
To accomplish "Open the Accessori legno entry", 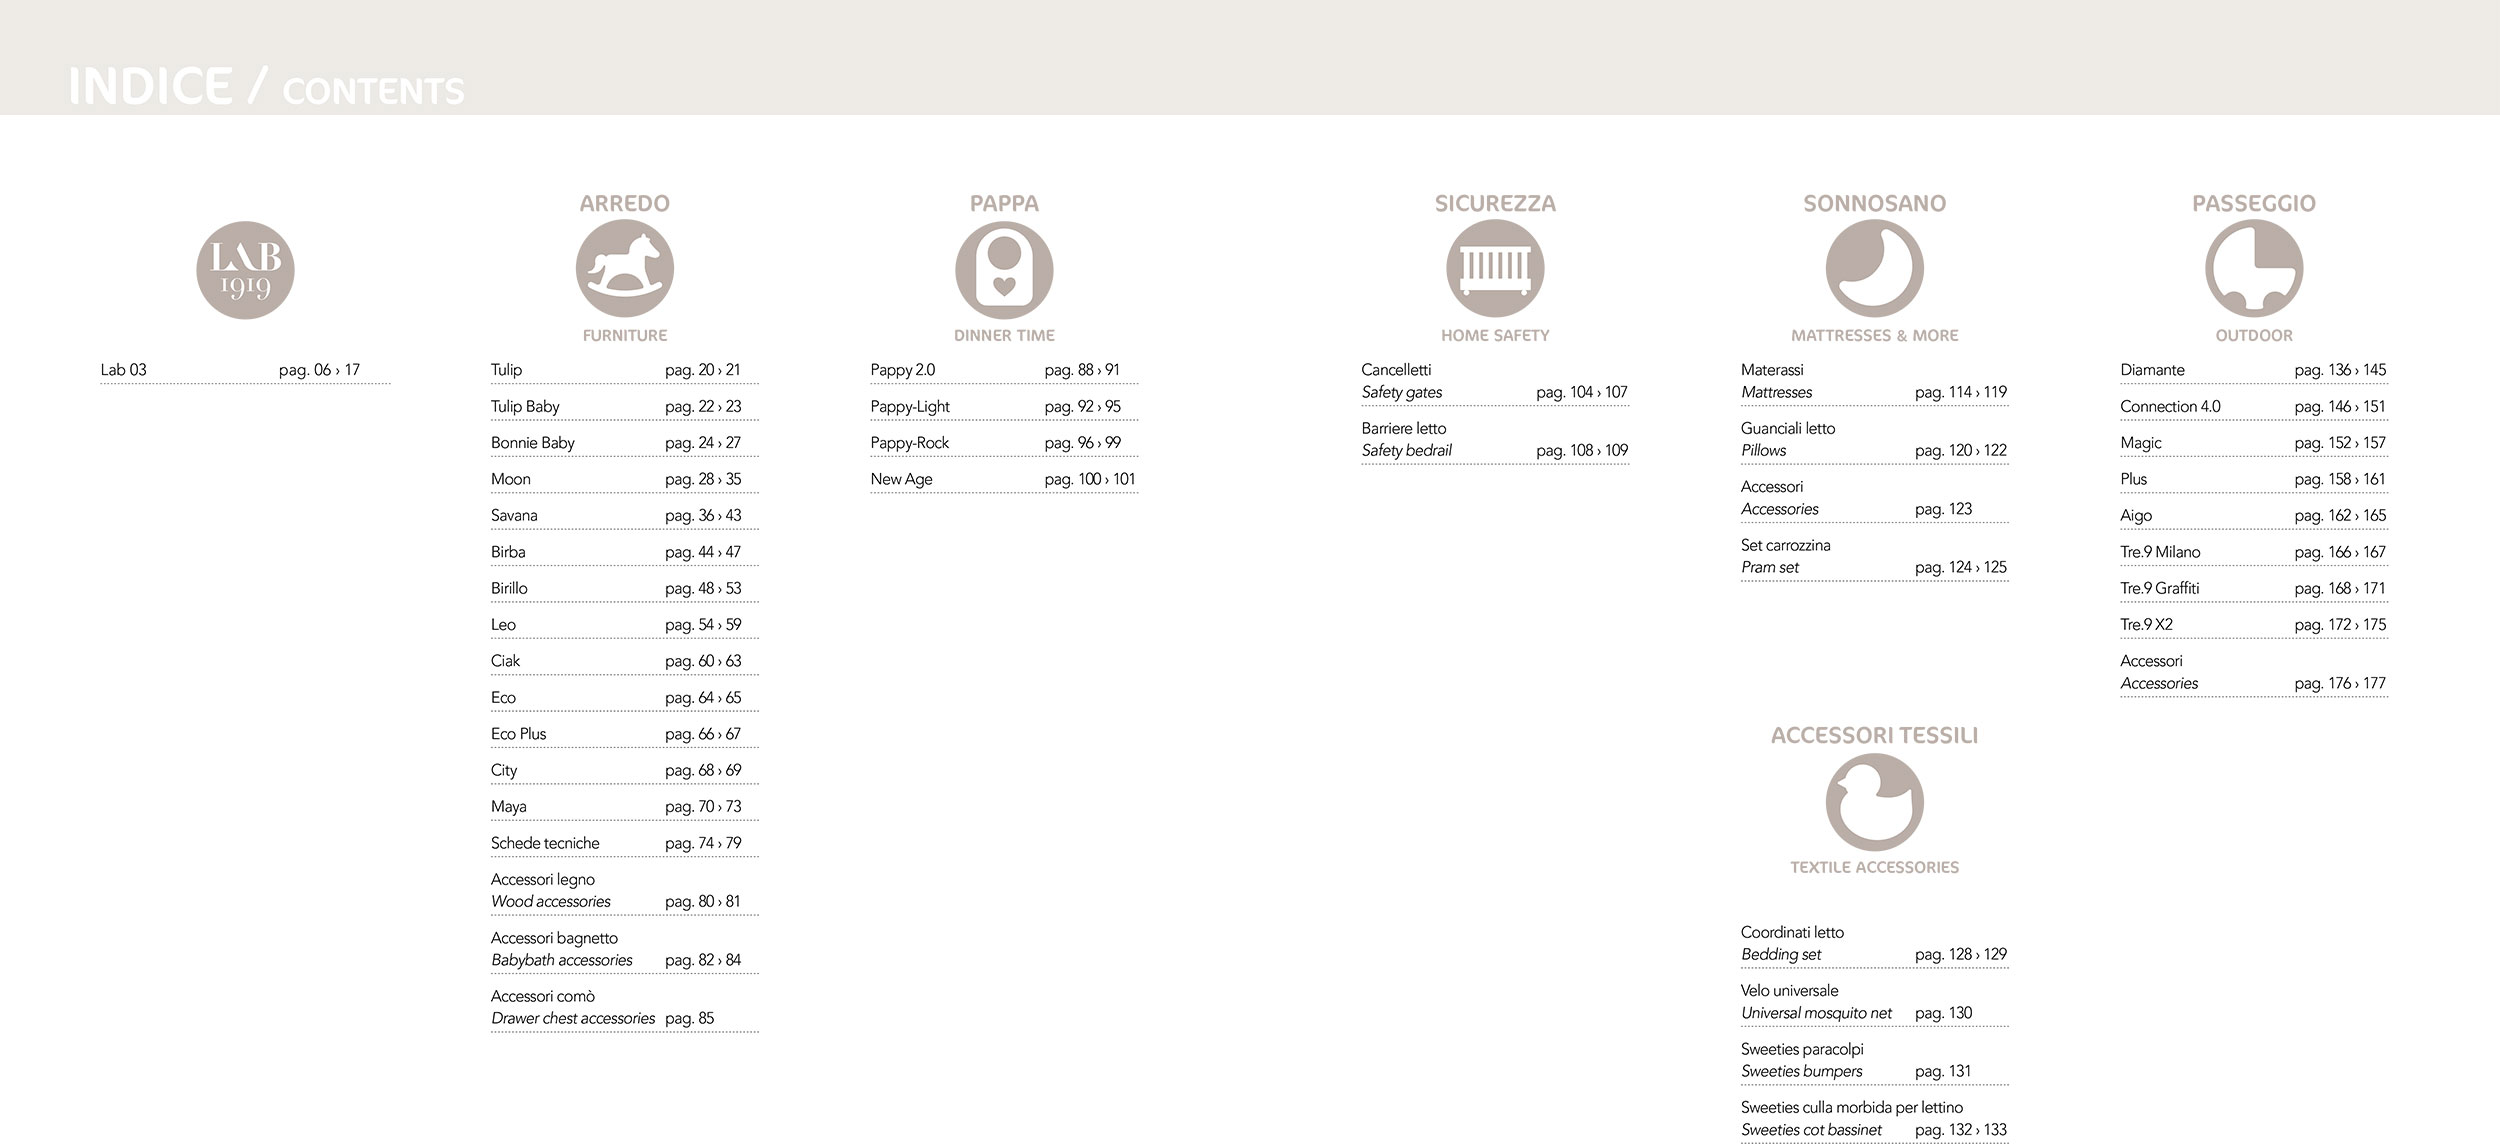I will [624, 891].
